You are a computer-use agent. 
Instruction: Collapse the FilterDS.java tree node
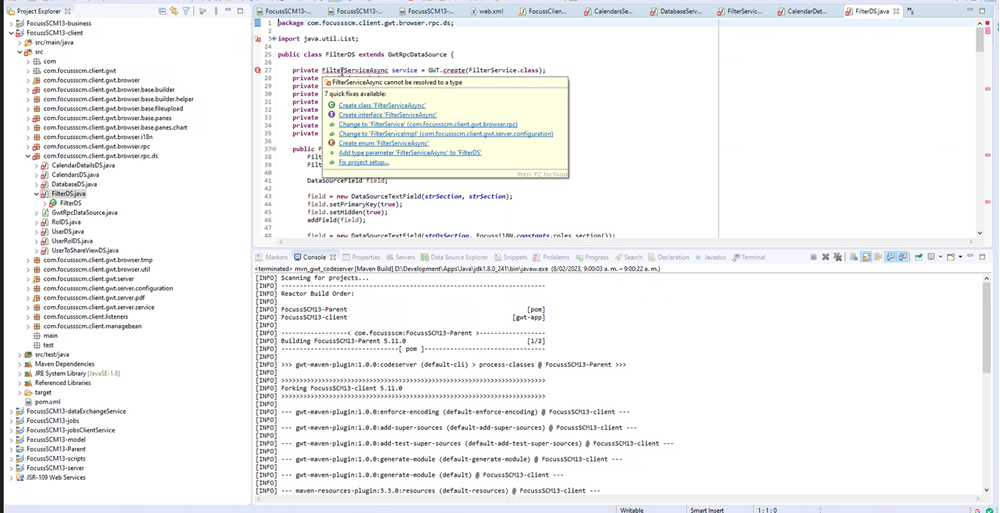pos(36,193)
